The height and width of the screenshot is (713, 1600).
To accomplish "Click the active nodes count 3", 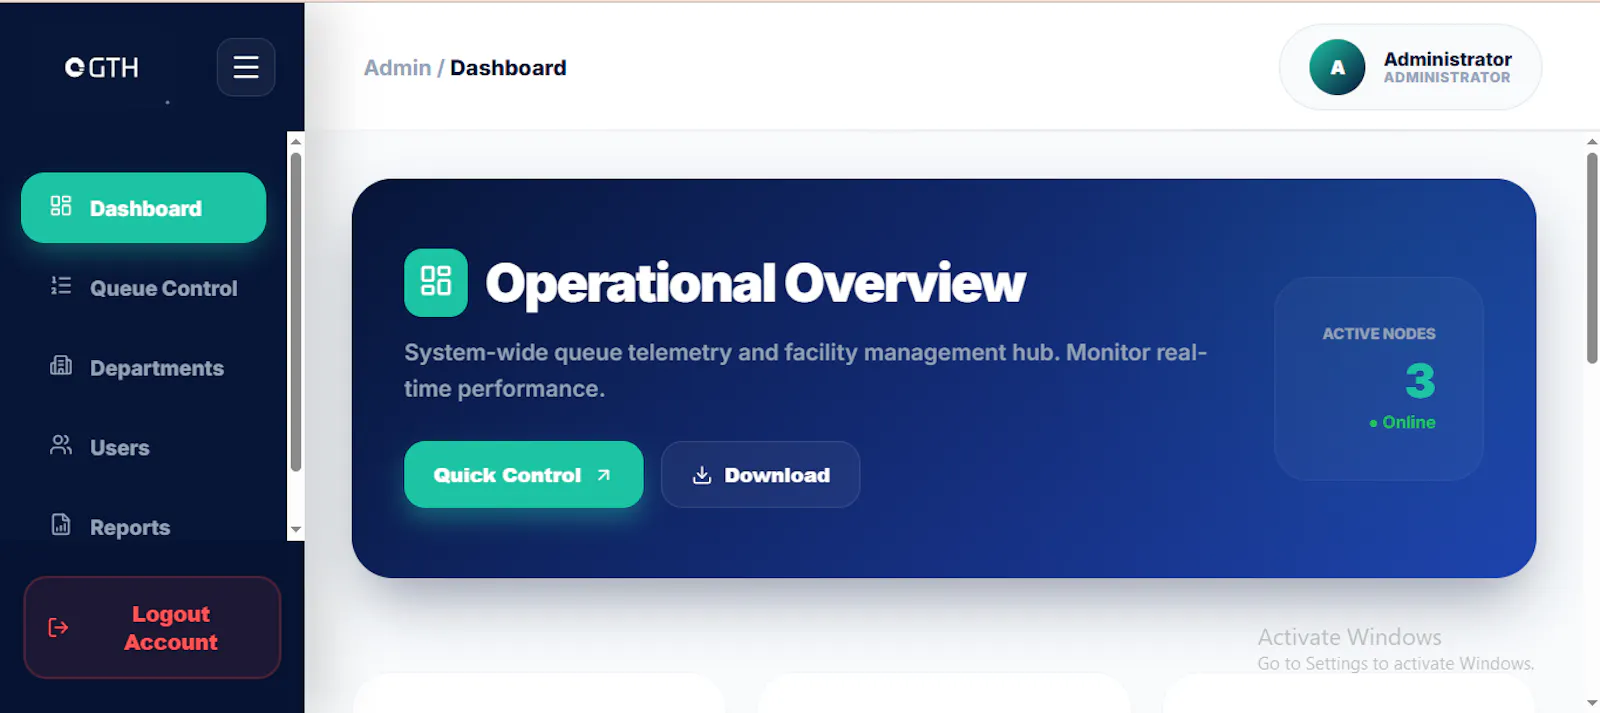I will pyautogui.click(x=1420, y=381).
